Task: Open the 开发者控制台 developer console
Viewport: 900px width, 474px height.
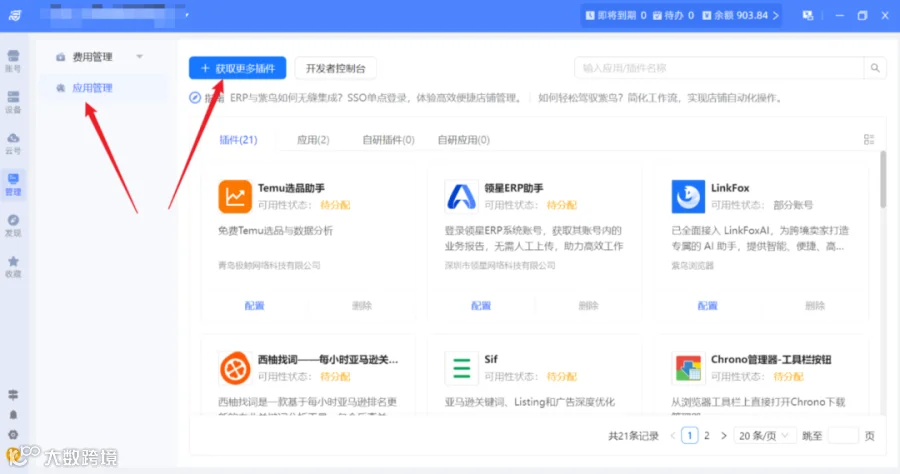Action: 335,68
